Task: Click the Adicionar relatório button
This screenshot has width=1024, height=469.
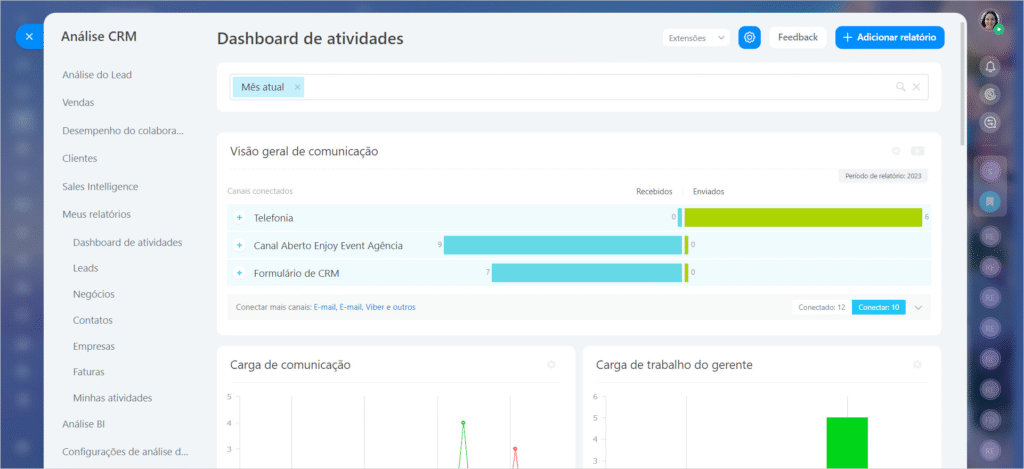Action: 889,37
